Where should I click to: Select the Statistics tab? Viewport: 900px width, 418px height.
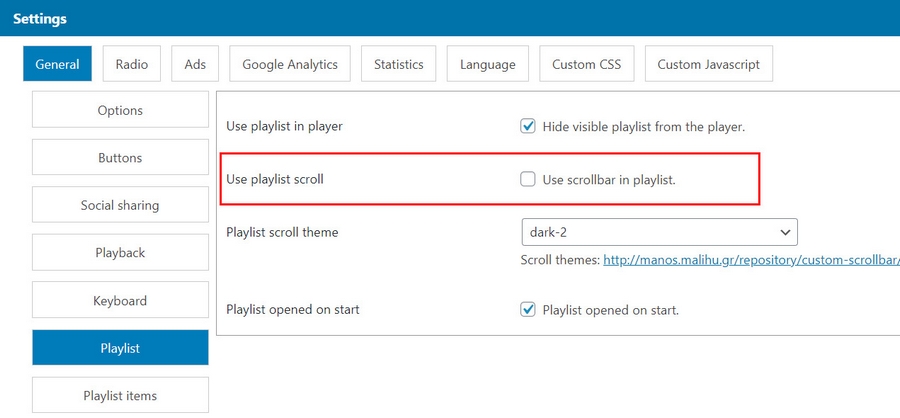399,64
